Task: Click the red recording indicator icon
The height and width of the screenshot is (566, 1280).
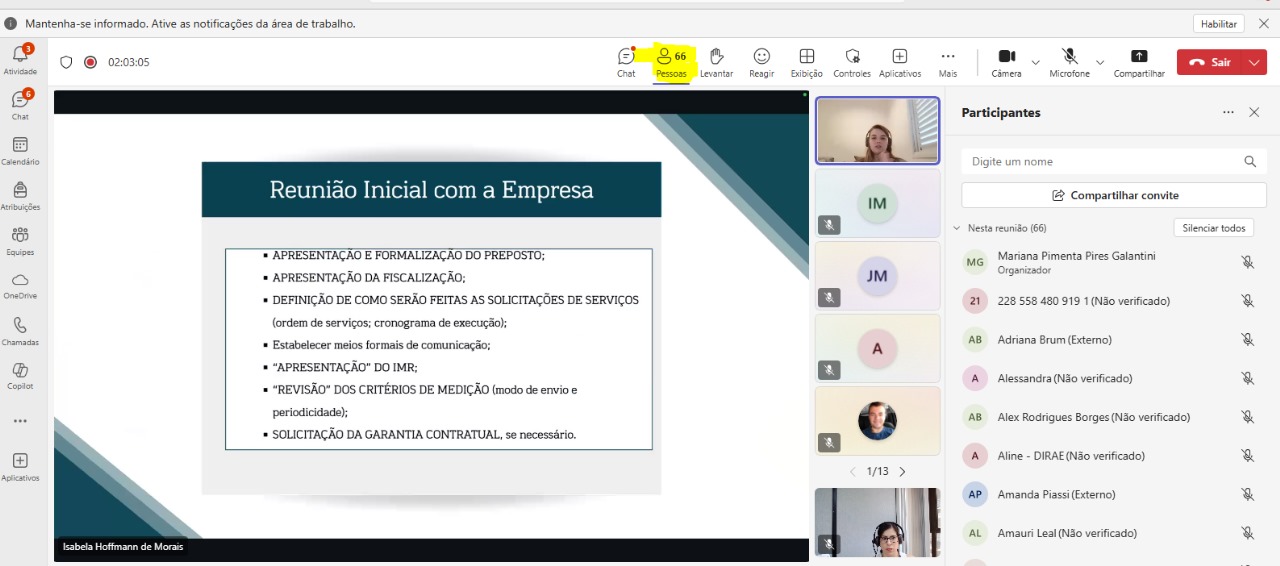Action: (90, 62)
